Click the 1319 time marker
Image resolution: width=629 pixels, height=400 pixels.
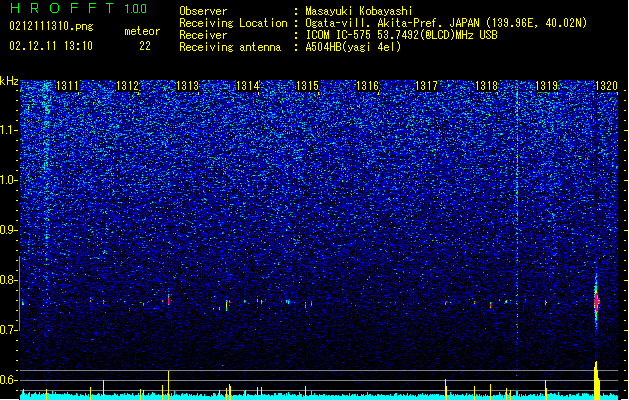click(x=546, y=86)
